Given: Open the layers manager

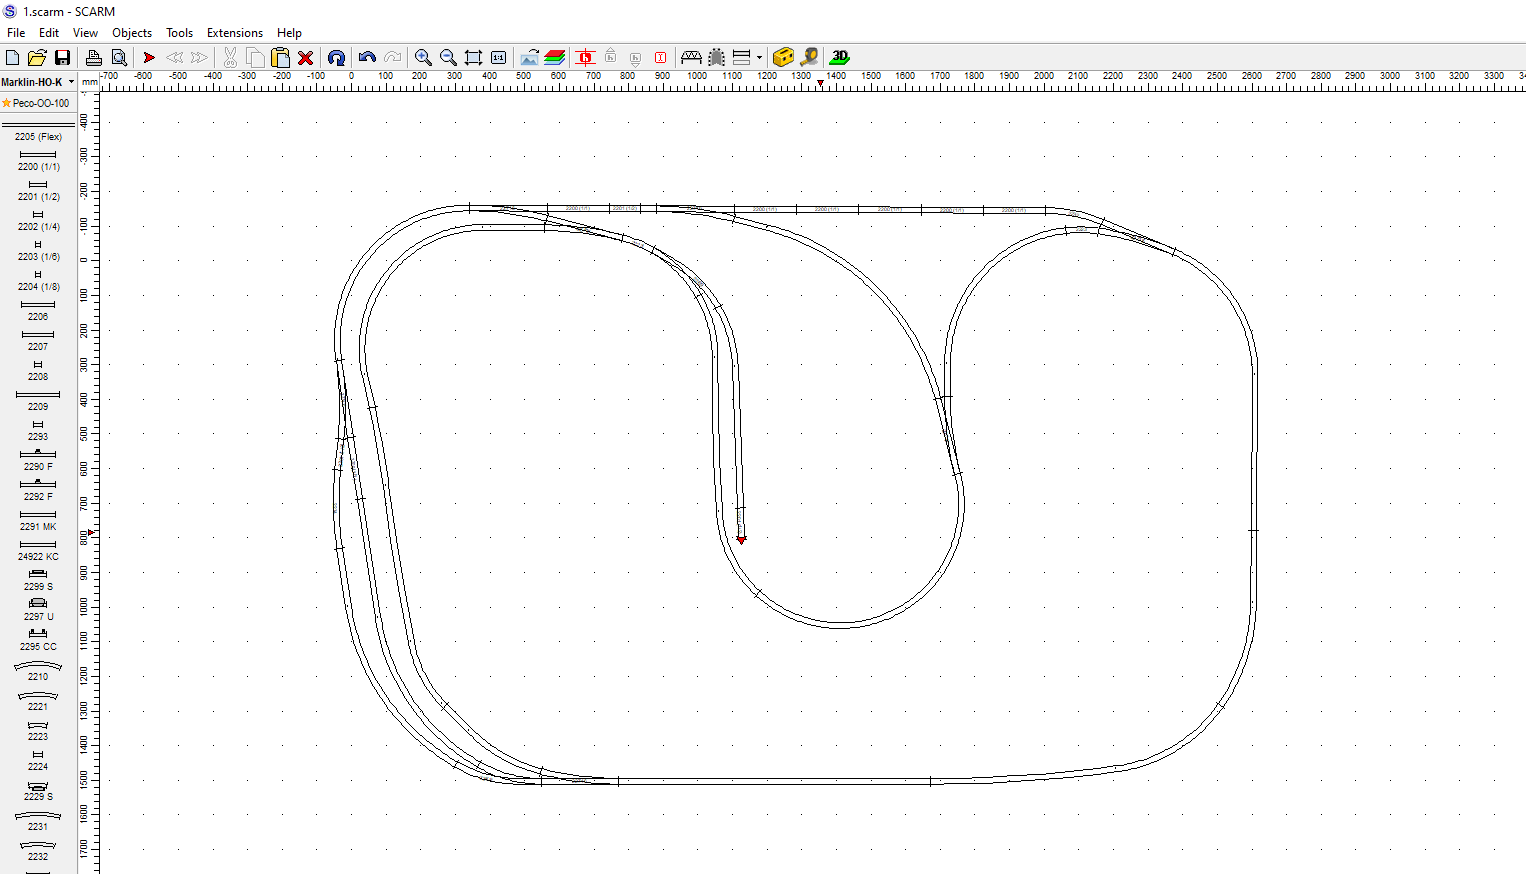Looking at the screenshot, I should [x=555, y=58].
